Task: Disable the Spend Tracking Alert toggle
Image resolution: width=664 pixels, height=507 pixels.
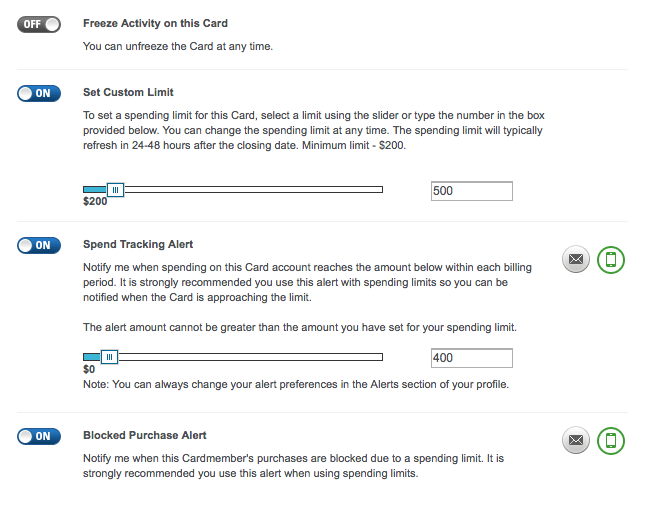Action: click(39, 245)
